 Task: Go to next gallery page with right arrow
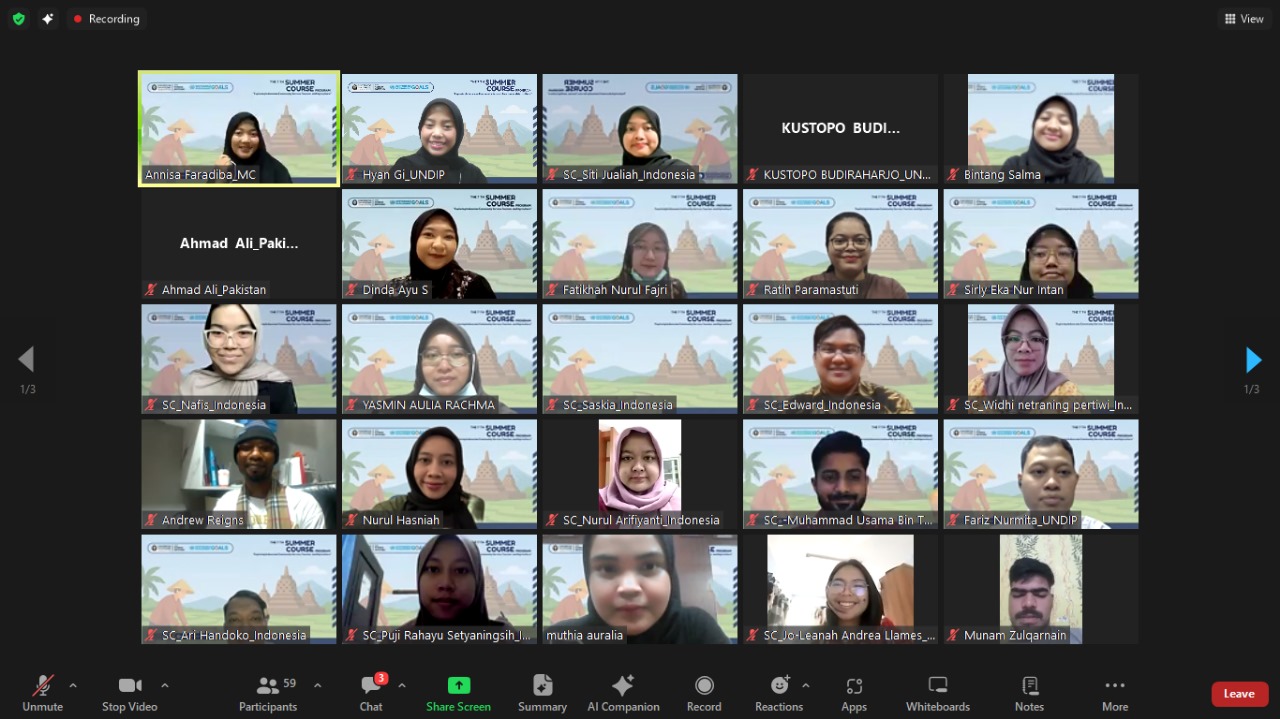point(1253,360)
